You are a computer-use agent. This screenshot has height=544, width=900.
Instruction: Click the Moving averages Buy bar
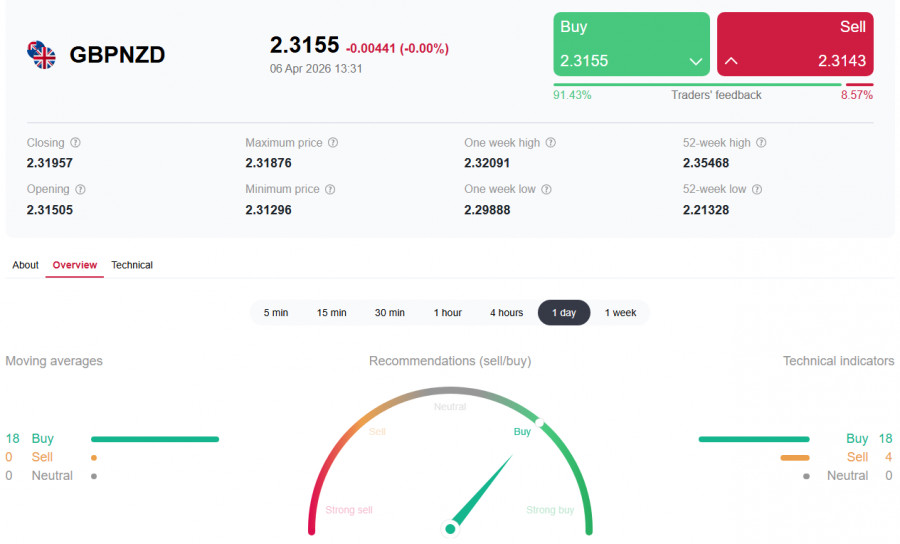[155, 440]
